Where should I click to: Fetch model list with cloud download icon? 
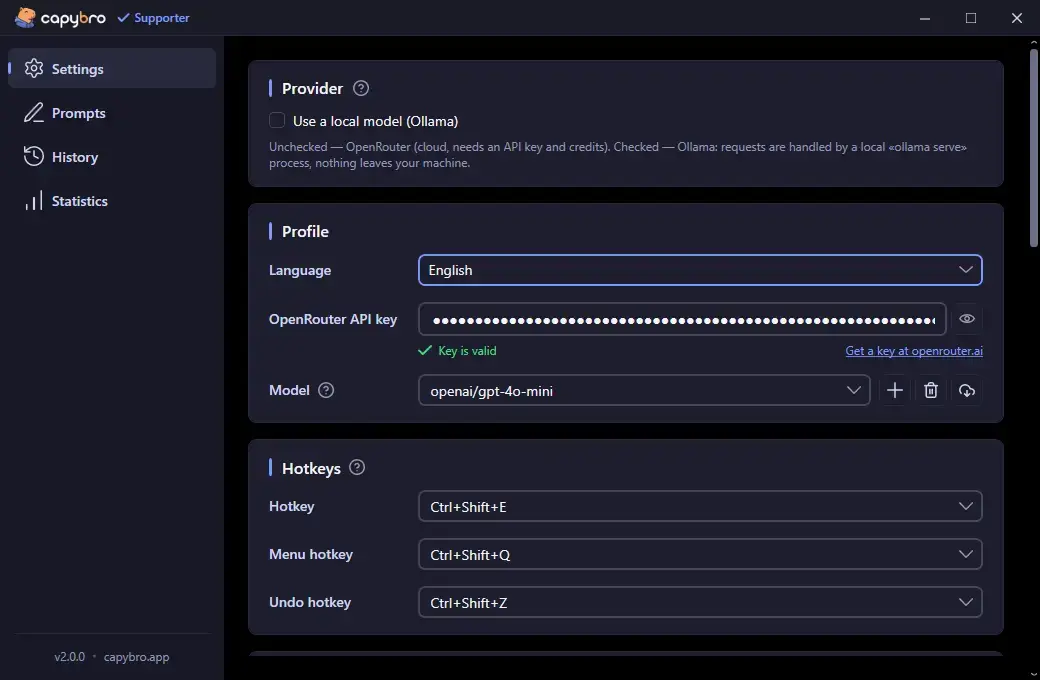966,390
